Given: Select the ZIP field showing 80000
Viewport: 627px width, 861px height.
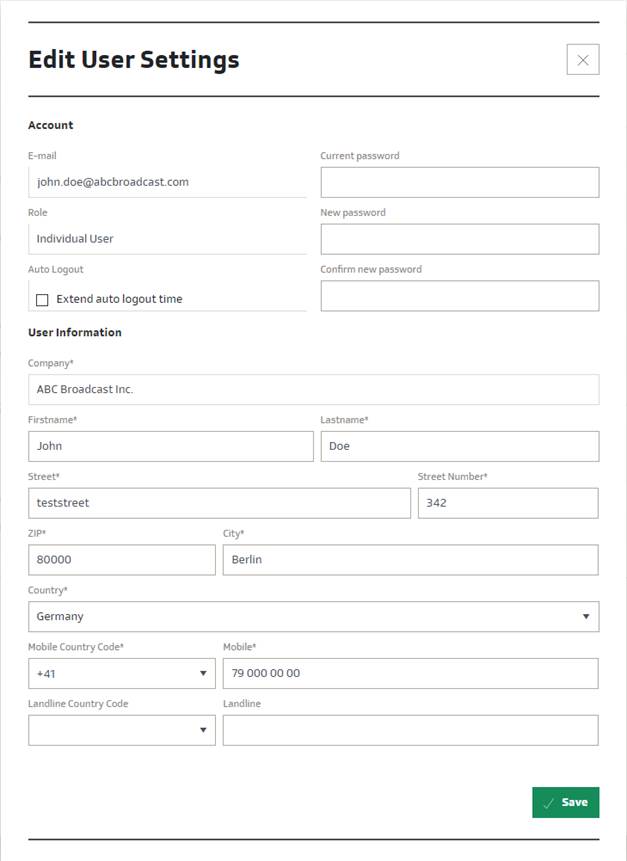Looking at the screenshot, I should click(122, 560).
